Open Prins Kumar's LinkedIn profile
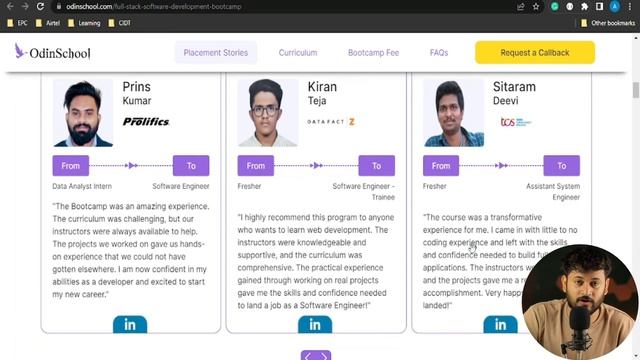This screenshot has height=360, width=640. click(x=130, y=324)
